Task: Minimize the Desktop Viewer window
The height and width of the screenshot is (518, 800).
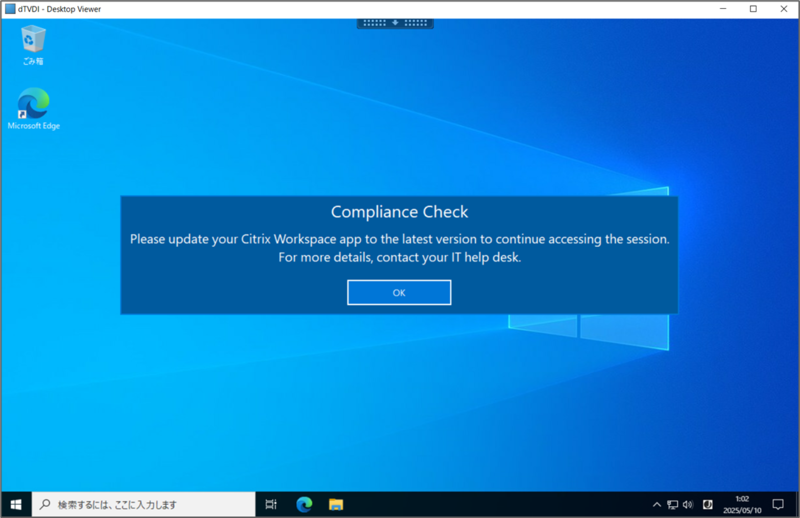Action: (723, 9)
